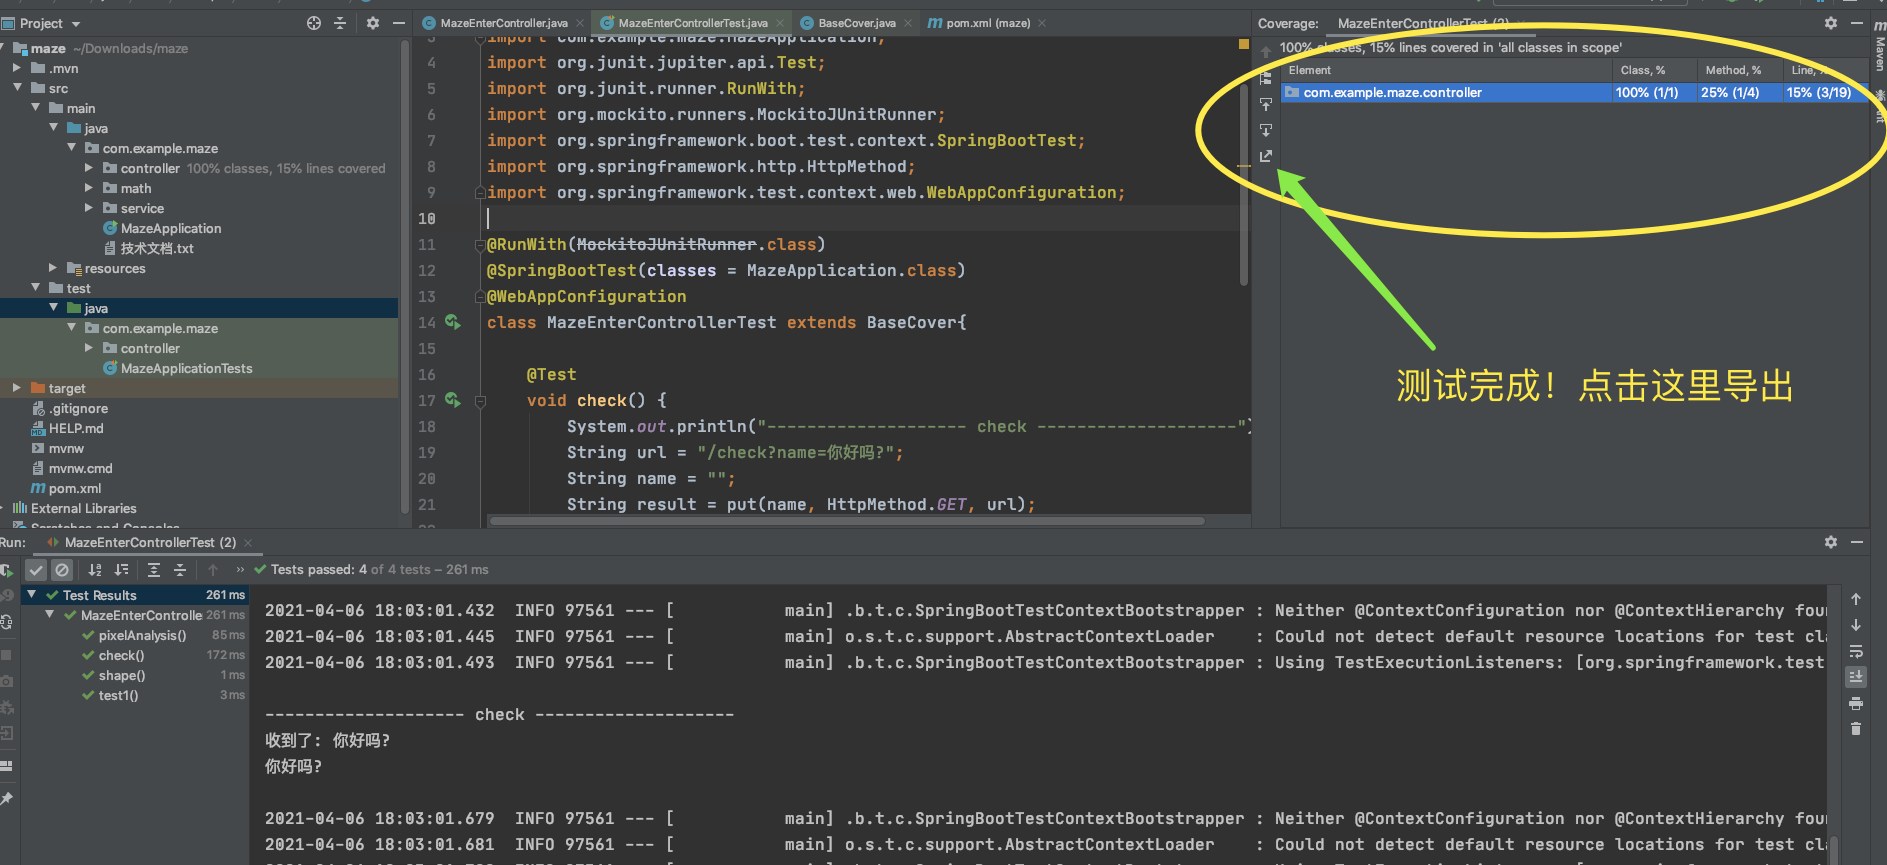Expand all test result nodes
Screen dimensions: 1887x865
pyautogui.click(x=154, y=570)
